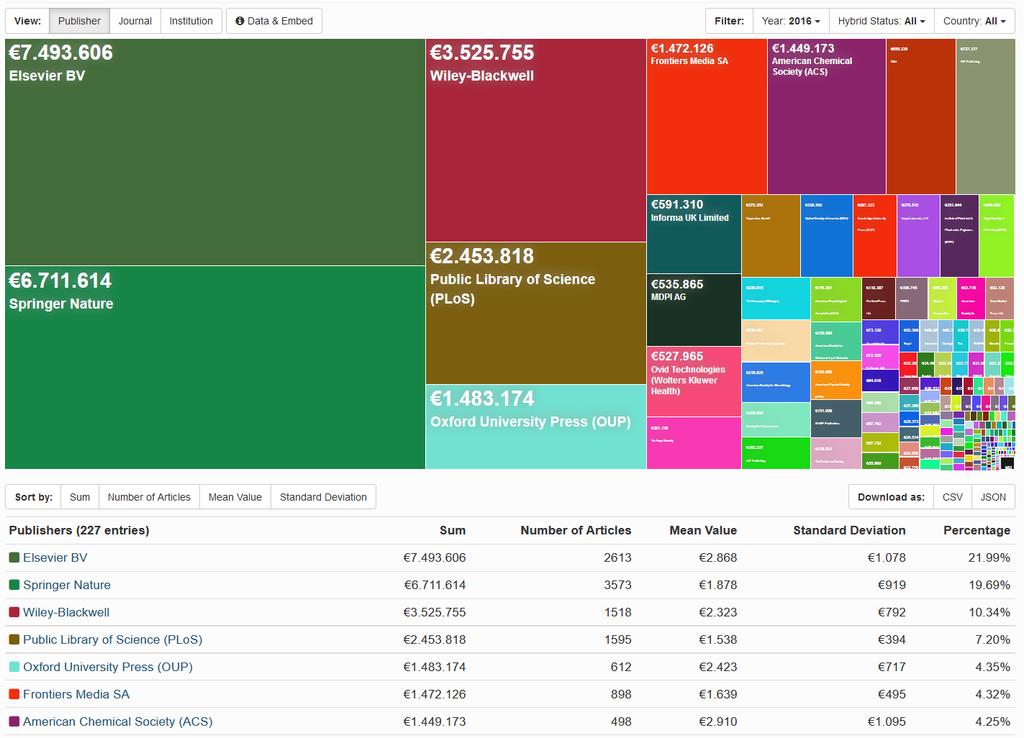The height and width of the screenshot is (738, 1024).
Task: Select Public Library of Science treemap block
Action: pos(536,313)
